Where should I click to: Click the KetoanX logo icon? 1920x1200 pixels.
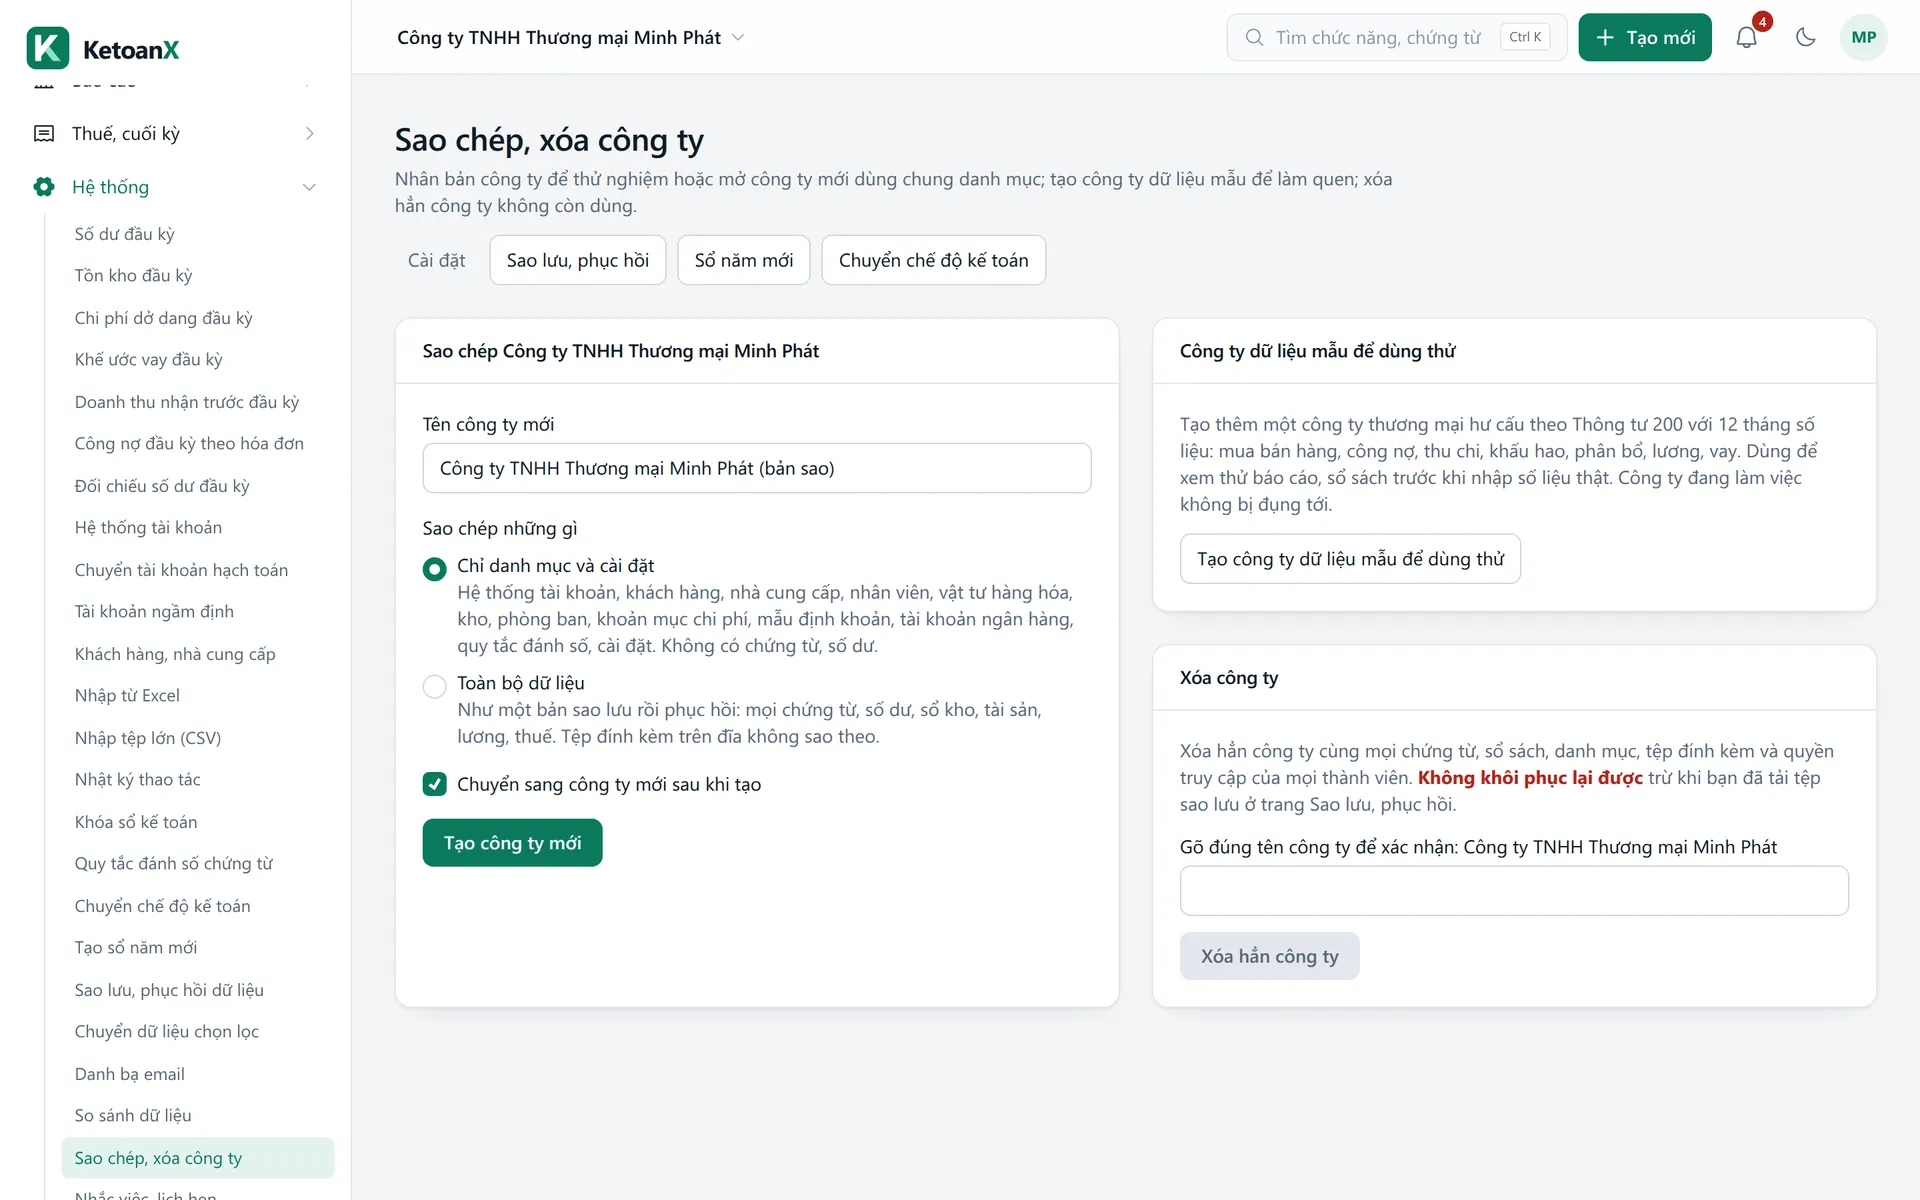48,48
